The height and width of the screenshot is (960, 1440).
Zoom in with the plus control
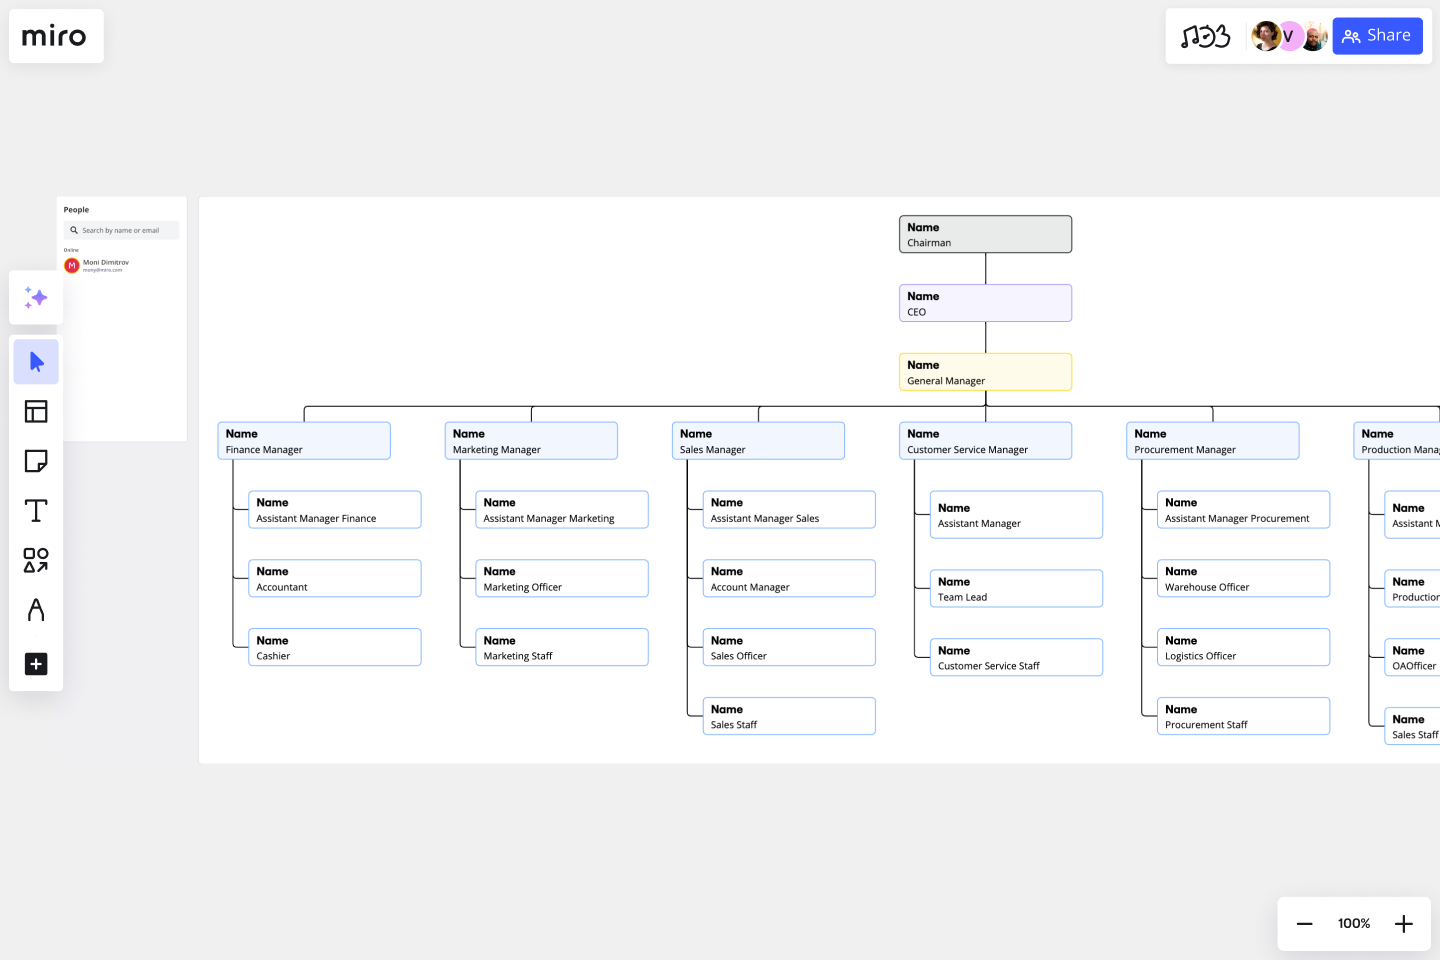point(1403,923)
